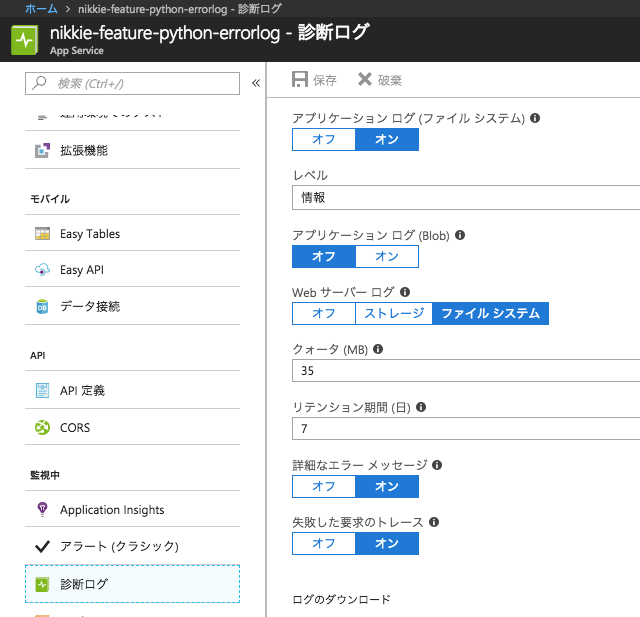The width and height of the screenshot is (640, 617).
Task: Open the レベル dropdown showing 情報
Action: click(466, 198)
